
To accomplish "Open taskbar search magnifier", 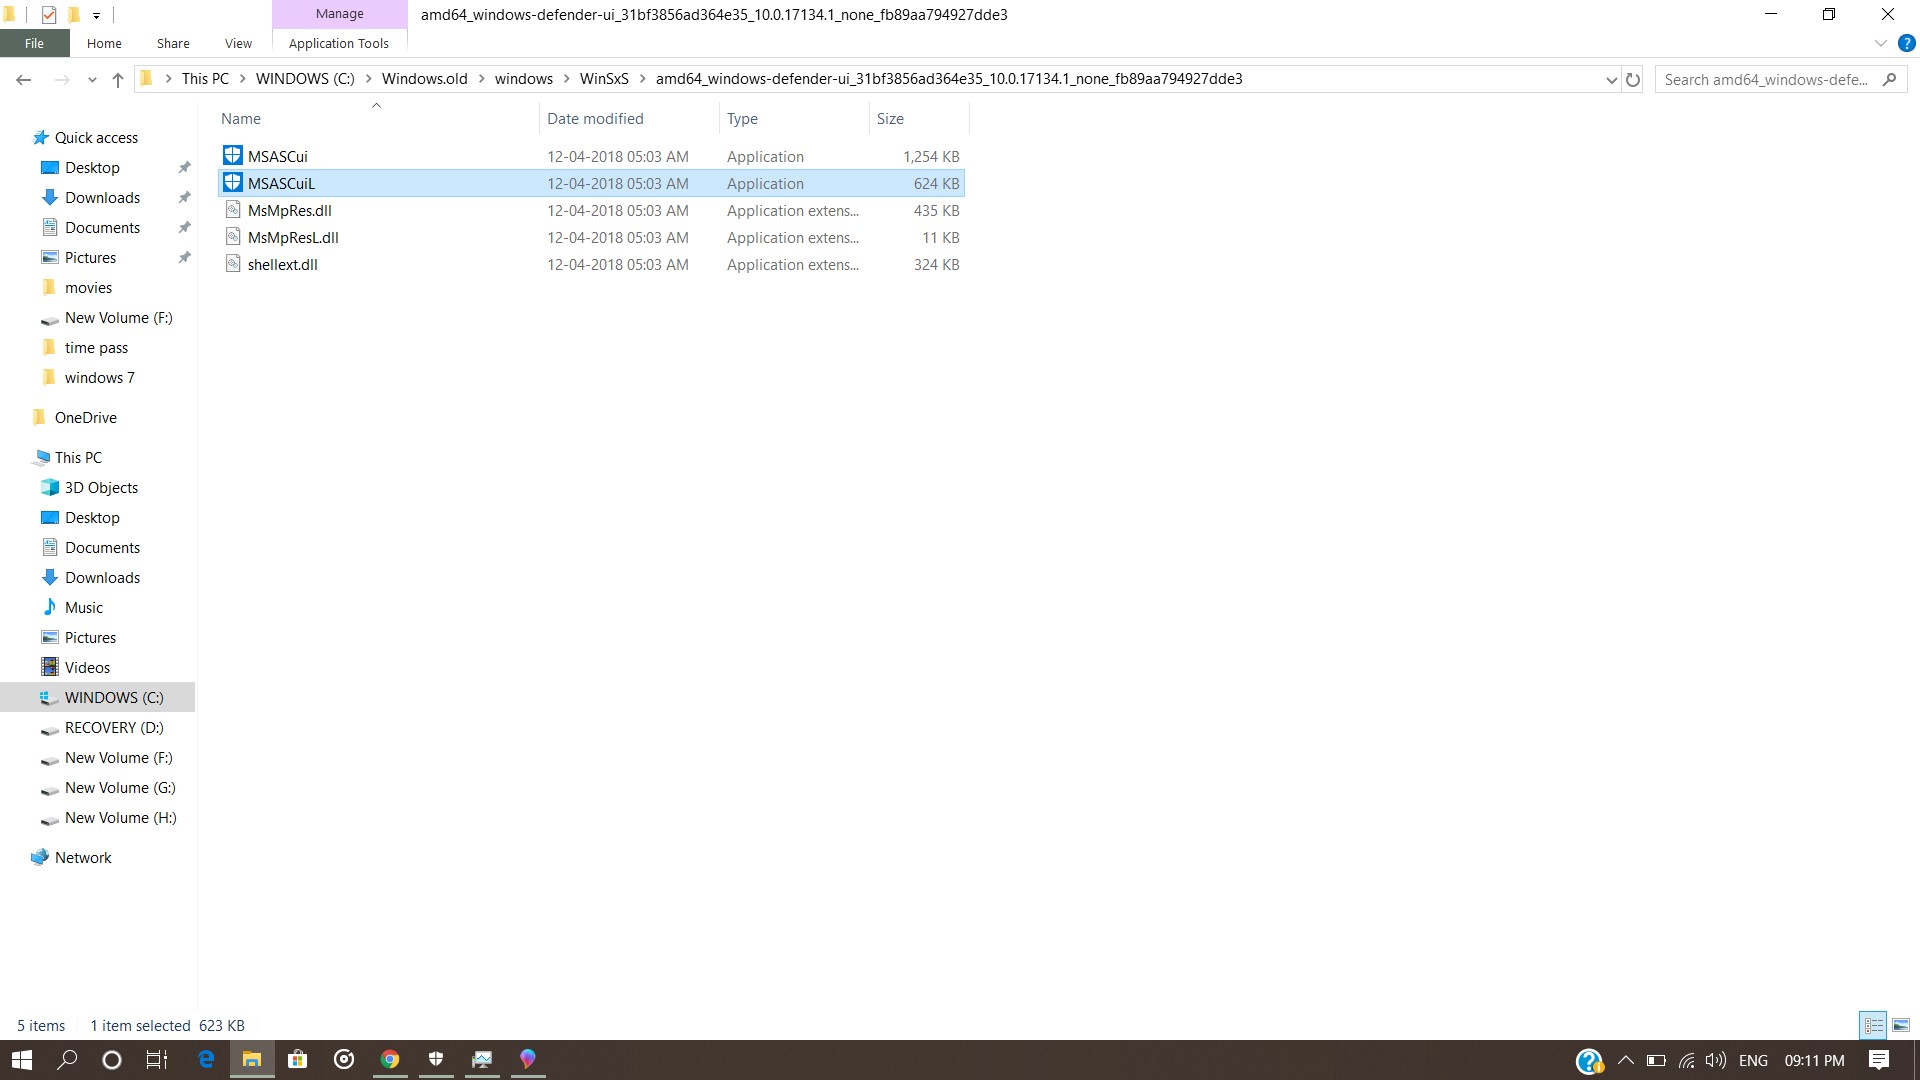I will click(67, 1060).
